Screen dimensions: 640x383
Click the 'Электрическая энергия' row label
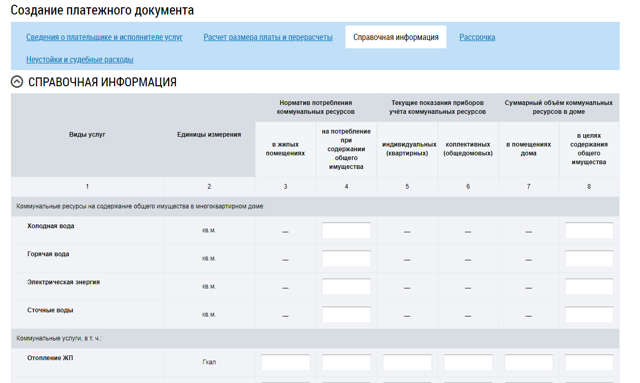(63, 282)
